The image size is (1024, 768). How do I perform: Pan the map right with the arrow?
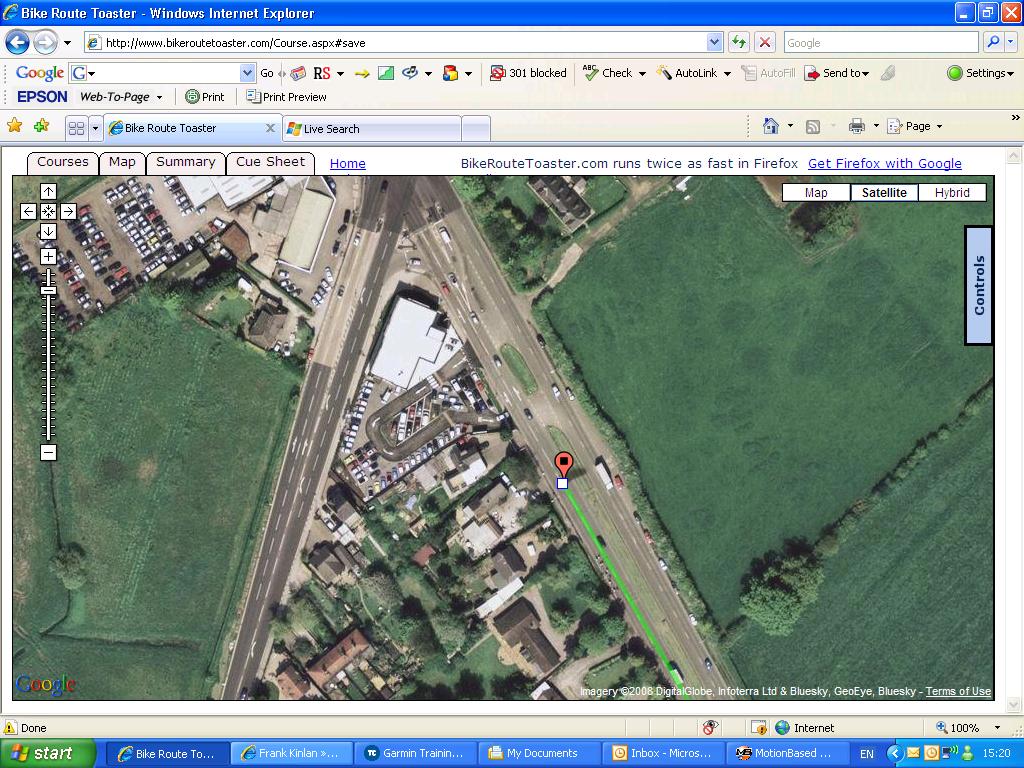click(68, 211)
